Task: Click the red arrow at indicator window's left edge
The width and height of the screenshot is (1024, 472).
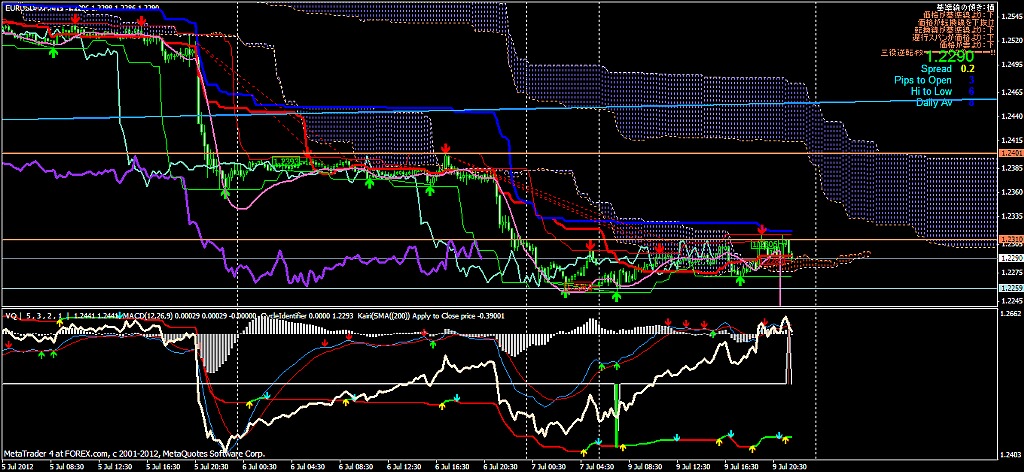Action: pos(9,343)
